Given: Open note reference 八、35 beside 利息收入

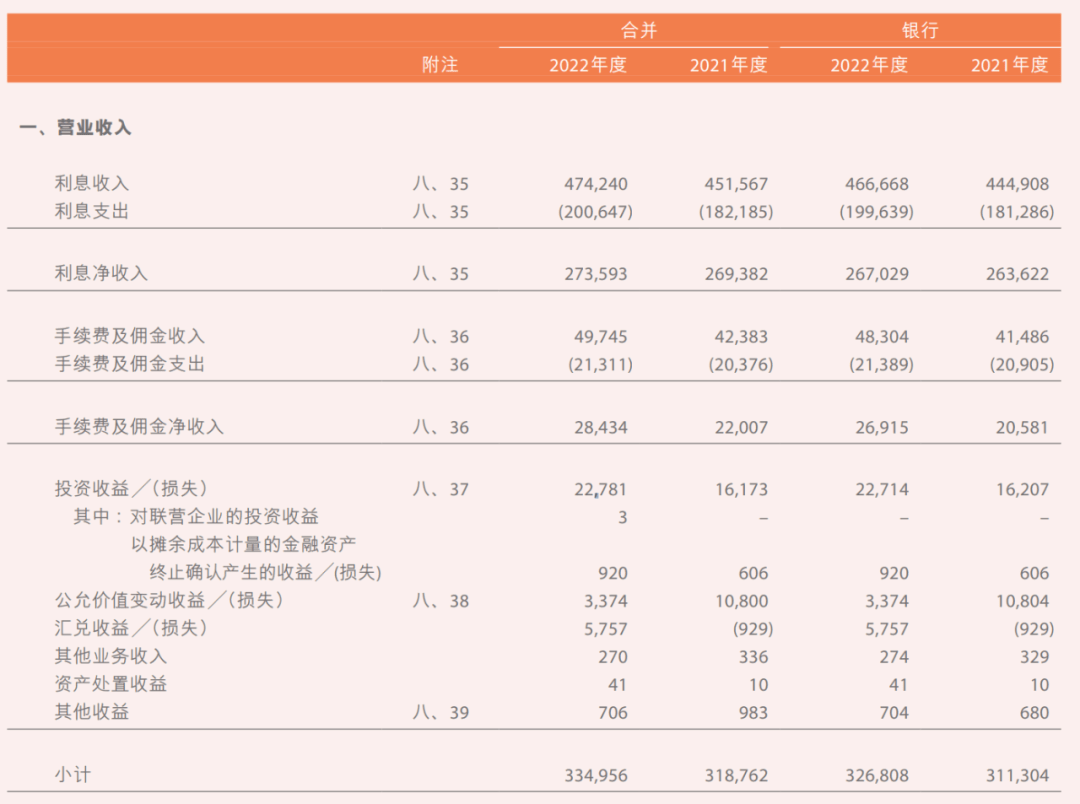Looking at the screenshot, I should (x=442, y=183).
